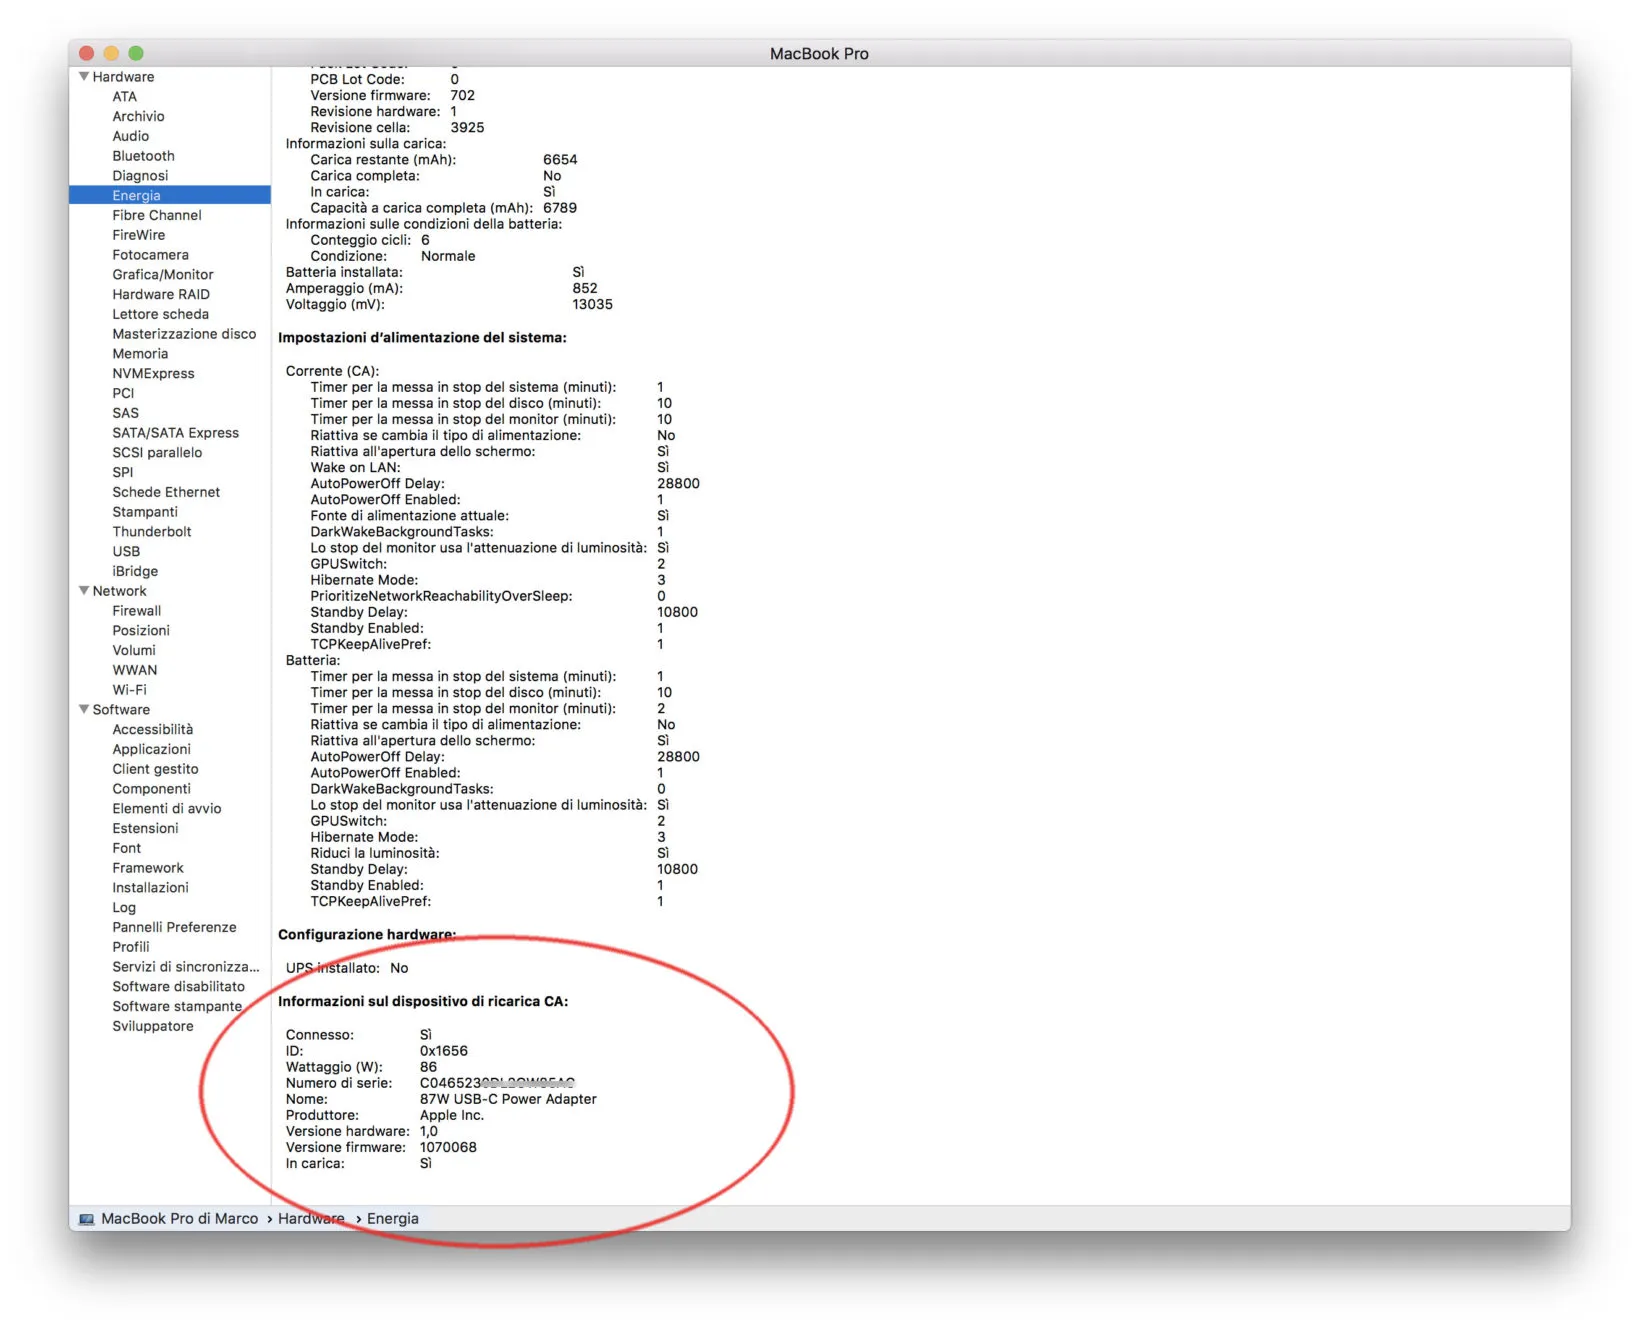Click Energia in the bottom path bar
The height and width of the screenshot is (1330, 1640).
(x=393, y=1219)
